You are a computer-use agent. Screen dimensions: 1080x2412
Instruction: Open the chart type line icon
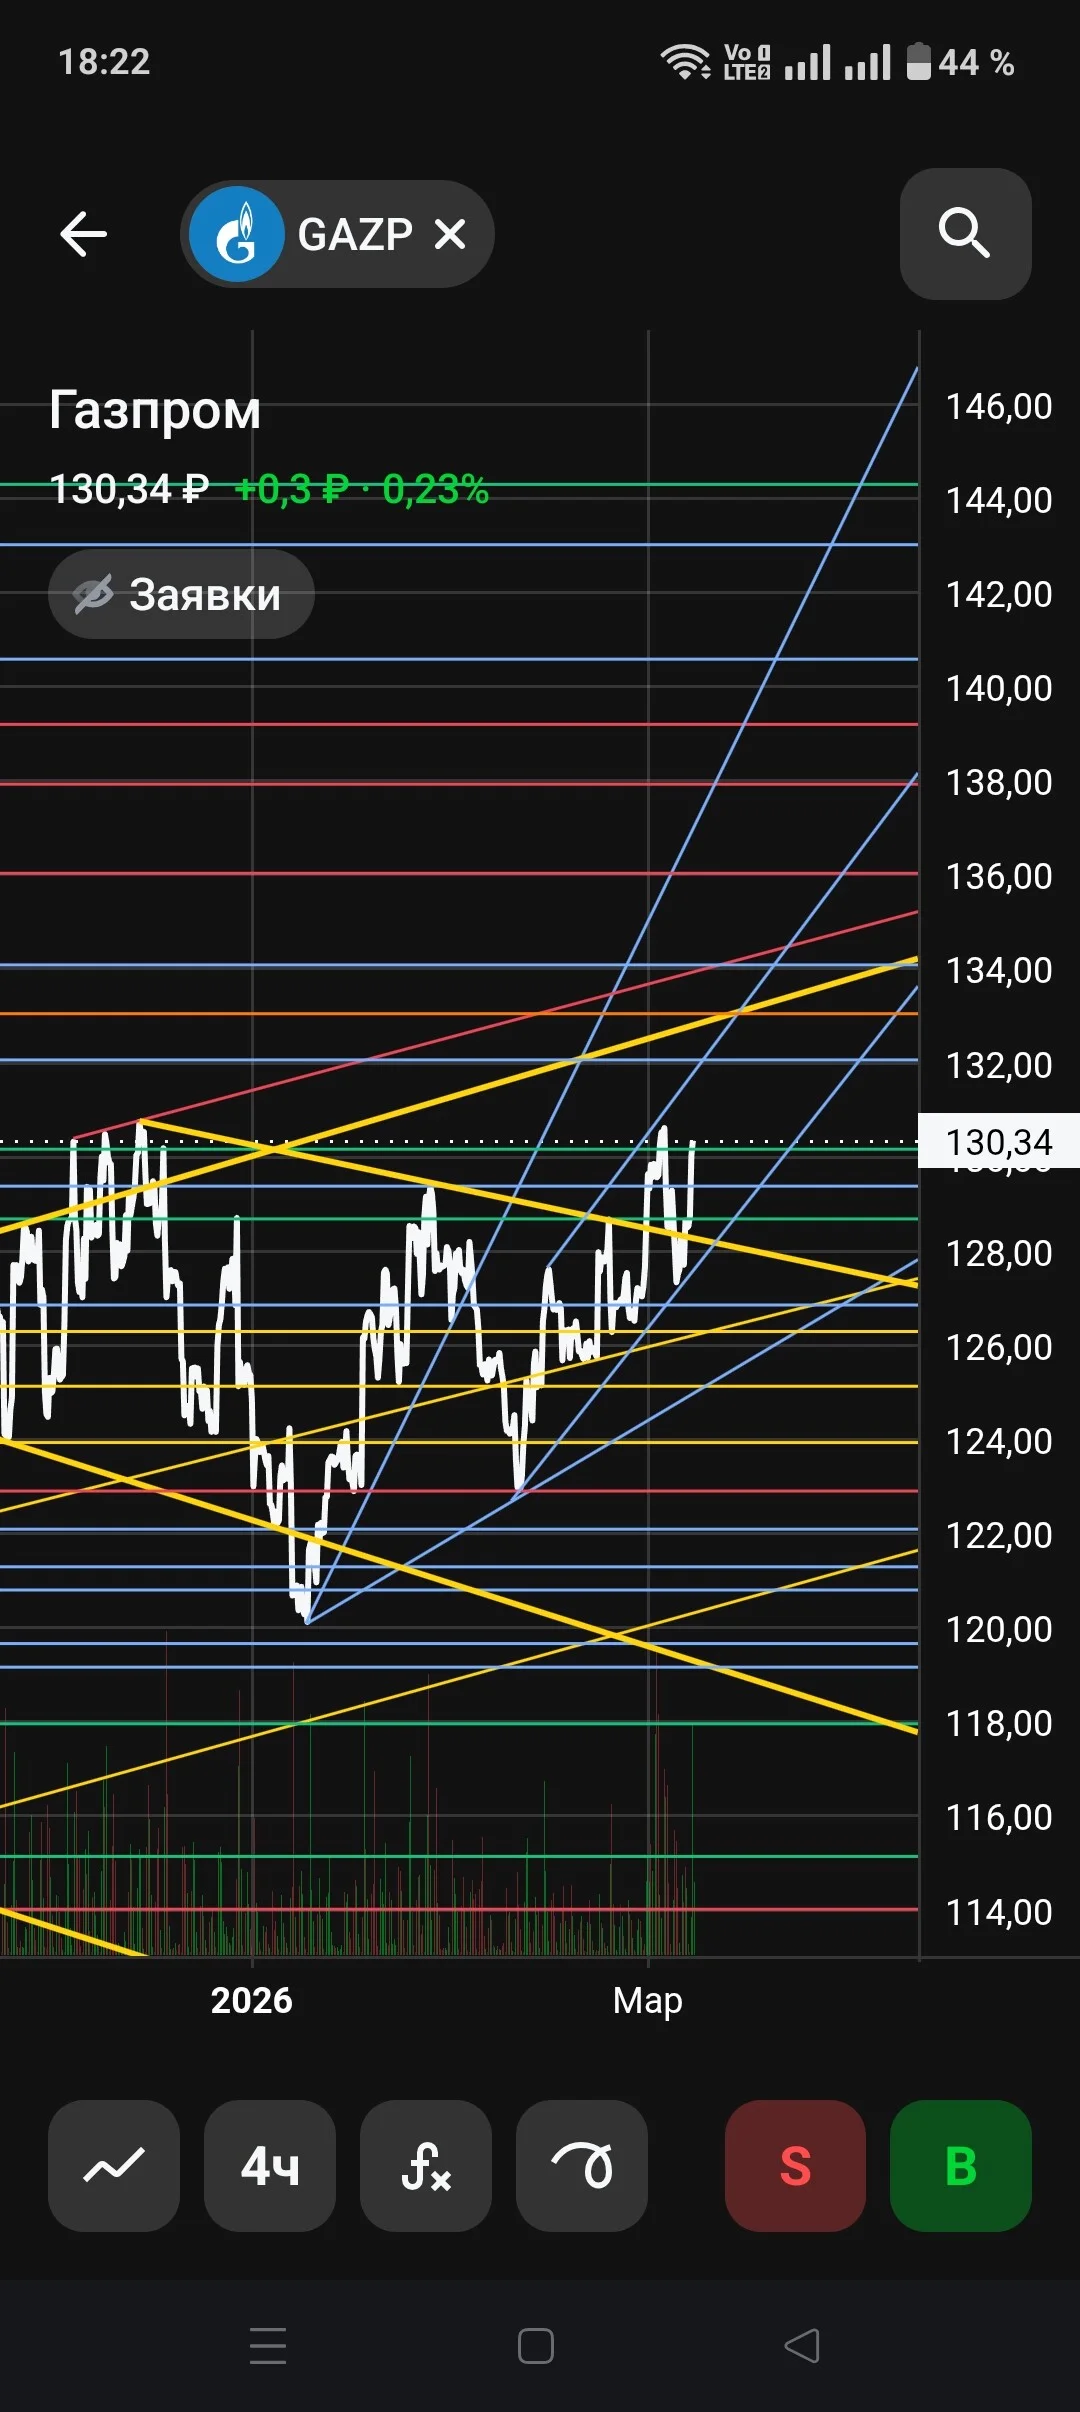tap(114, 2165)
